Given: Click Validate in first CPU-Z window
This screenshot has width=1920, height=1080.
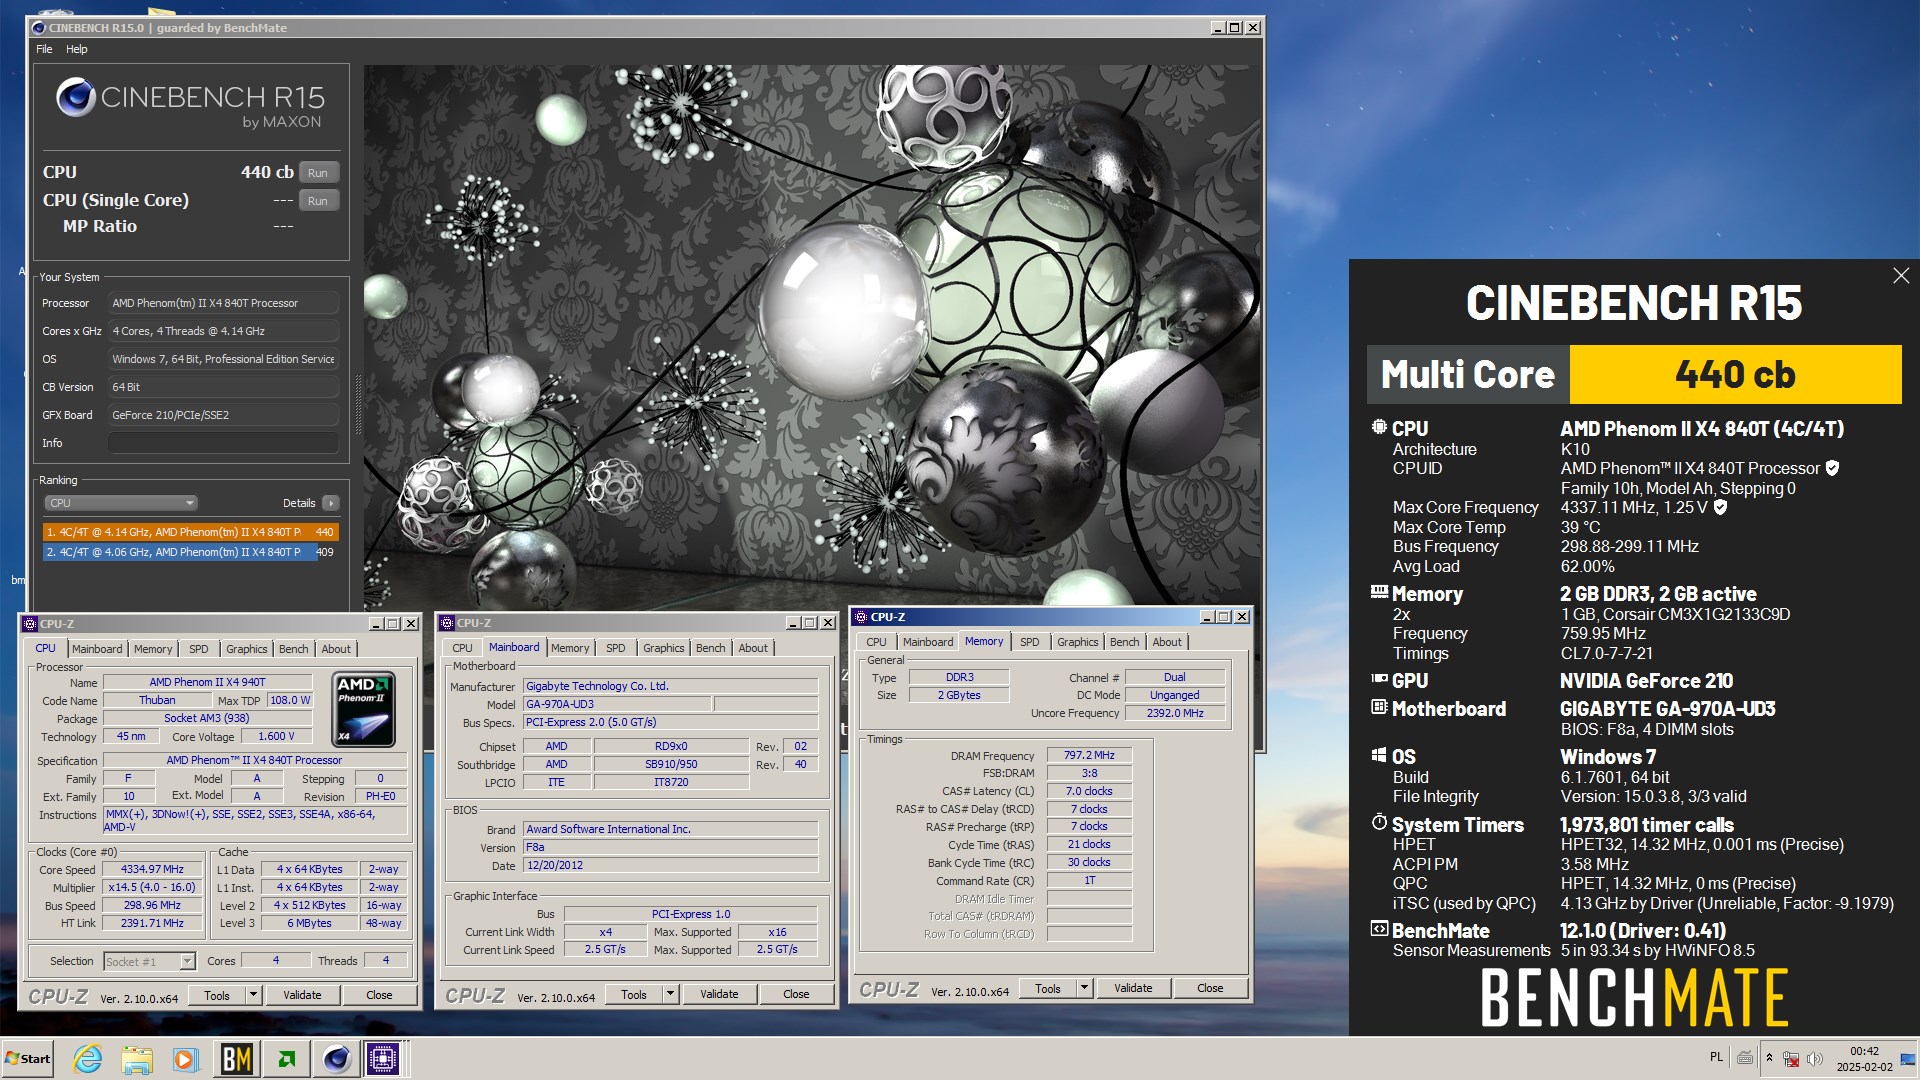Looking at the screenshot, I should (x=302, y=995).
